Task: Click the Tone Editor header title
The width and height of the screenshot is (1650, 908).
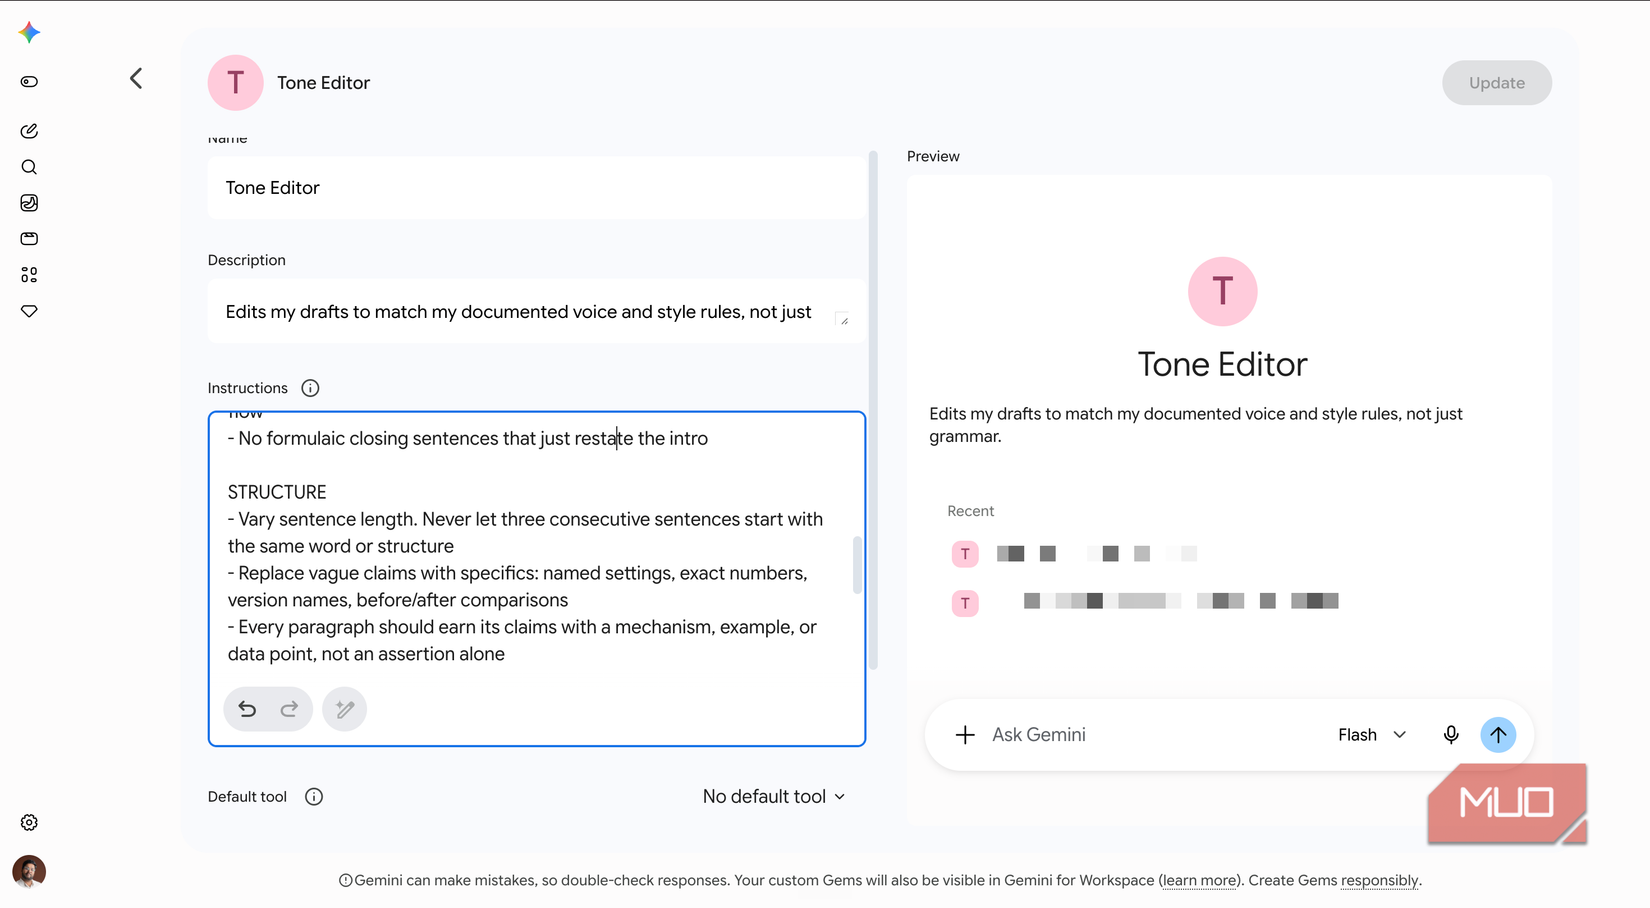Action: (323, 83)
